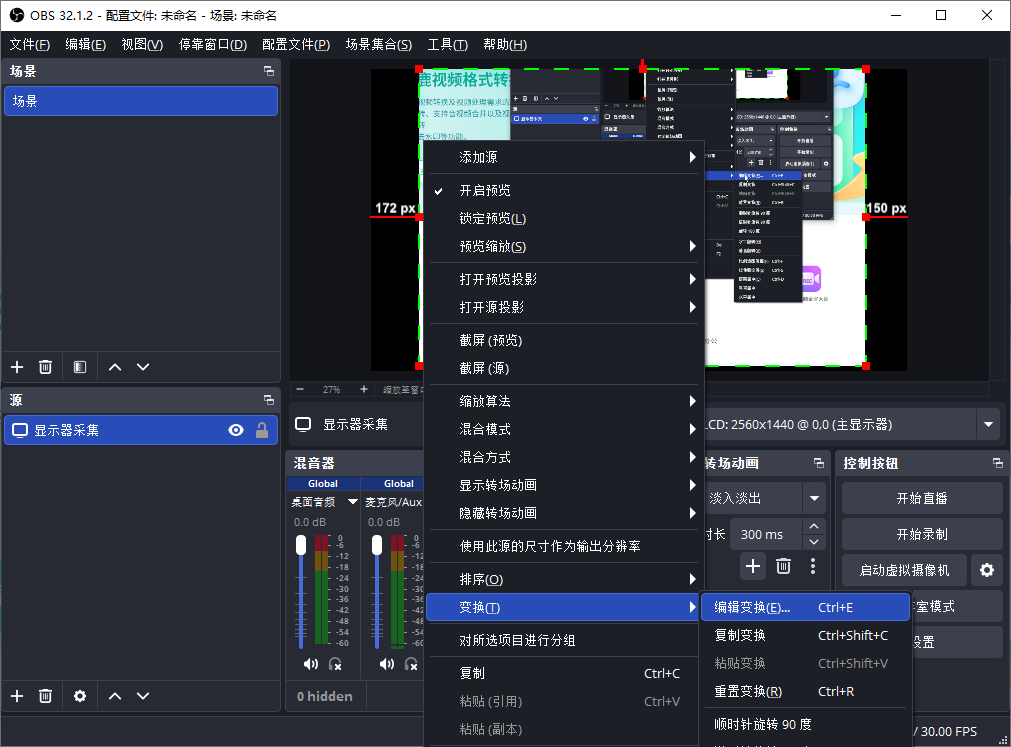Remove transition with trash icon
Image resolution: width=1011 pixels, height=747 pixels.
coord(783,566)
